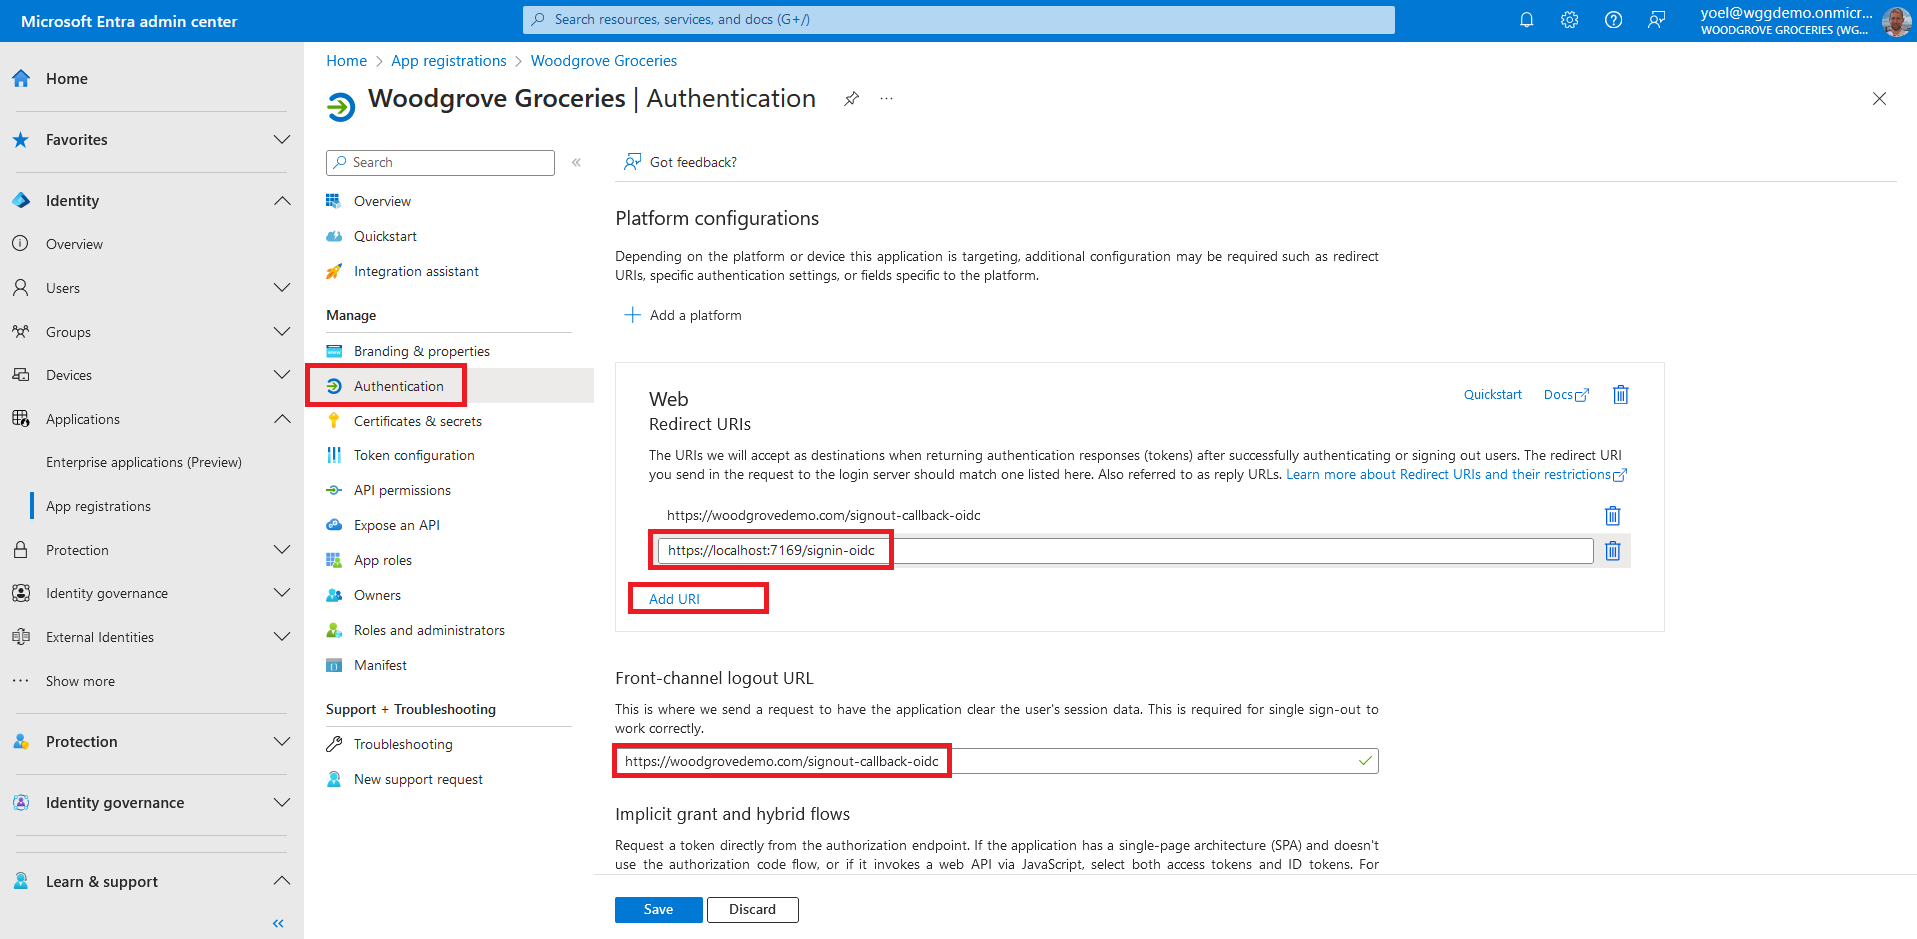Collapse the app registration menu pane
Image resolution: width=1917 pixels, height=939 pixels.
(576, 162)
